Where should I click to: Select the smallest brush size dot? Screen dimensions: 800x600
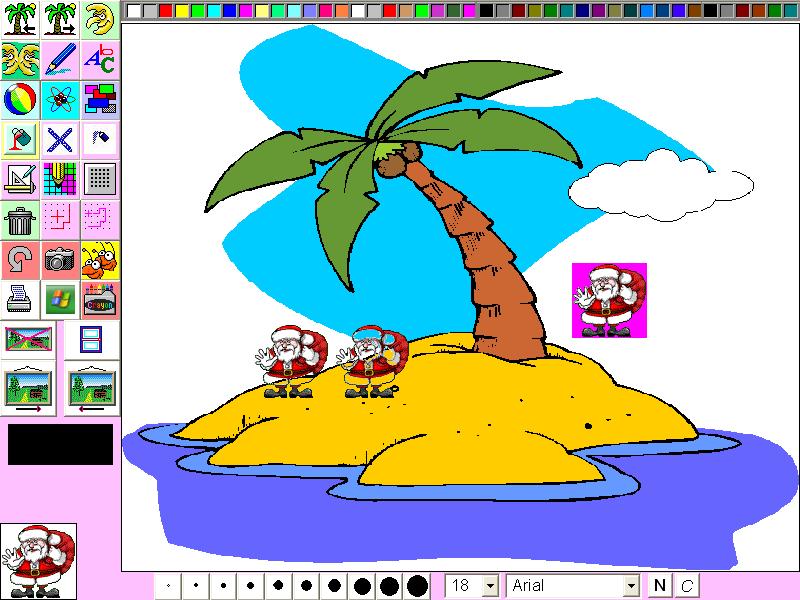click(x=168, y=586)
